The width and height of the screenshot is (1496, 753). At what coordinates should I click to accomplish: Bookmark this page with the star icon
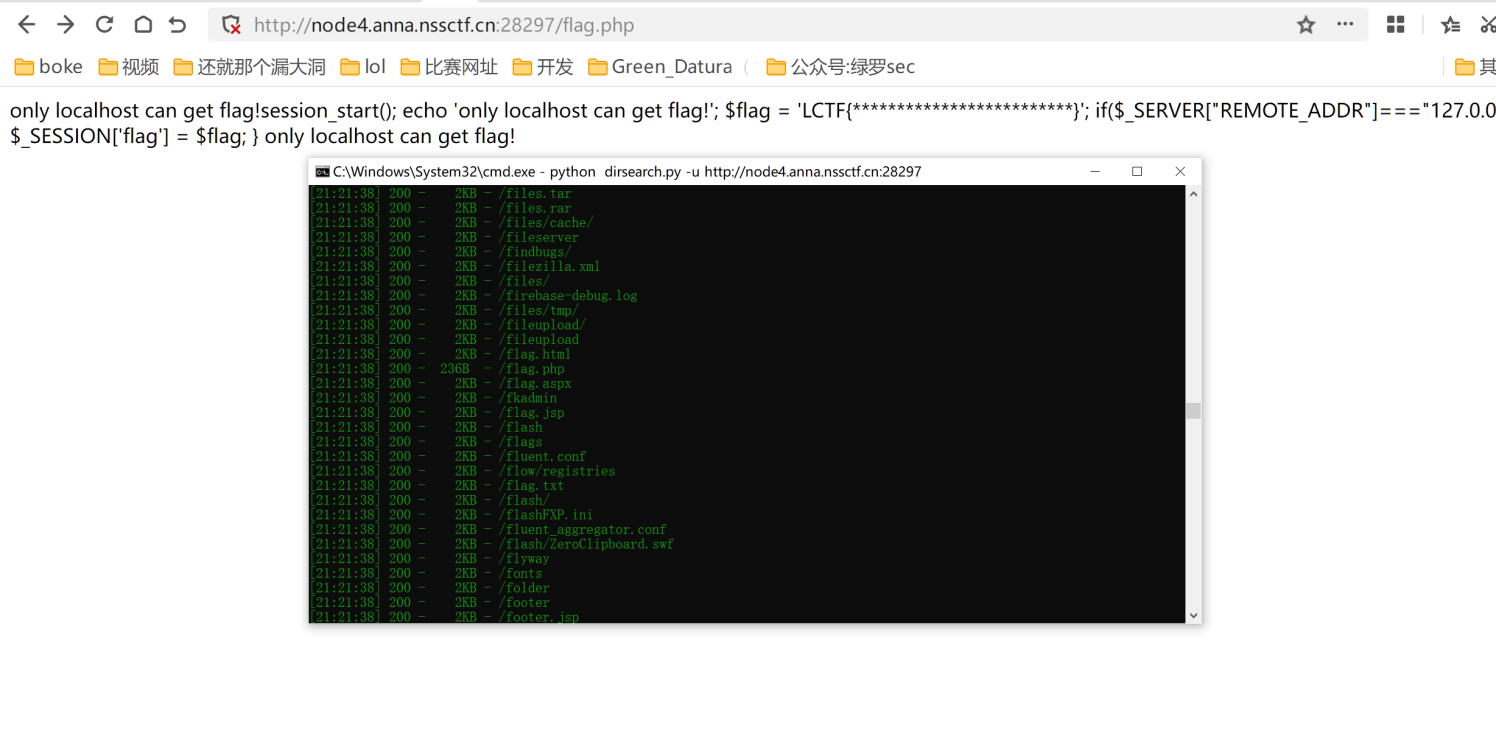(1306, 25)
